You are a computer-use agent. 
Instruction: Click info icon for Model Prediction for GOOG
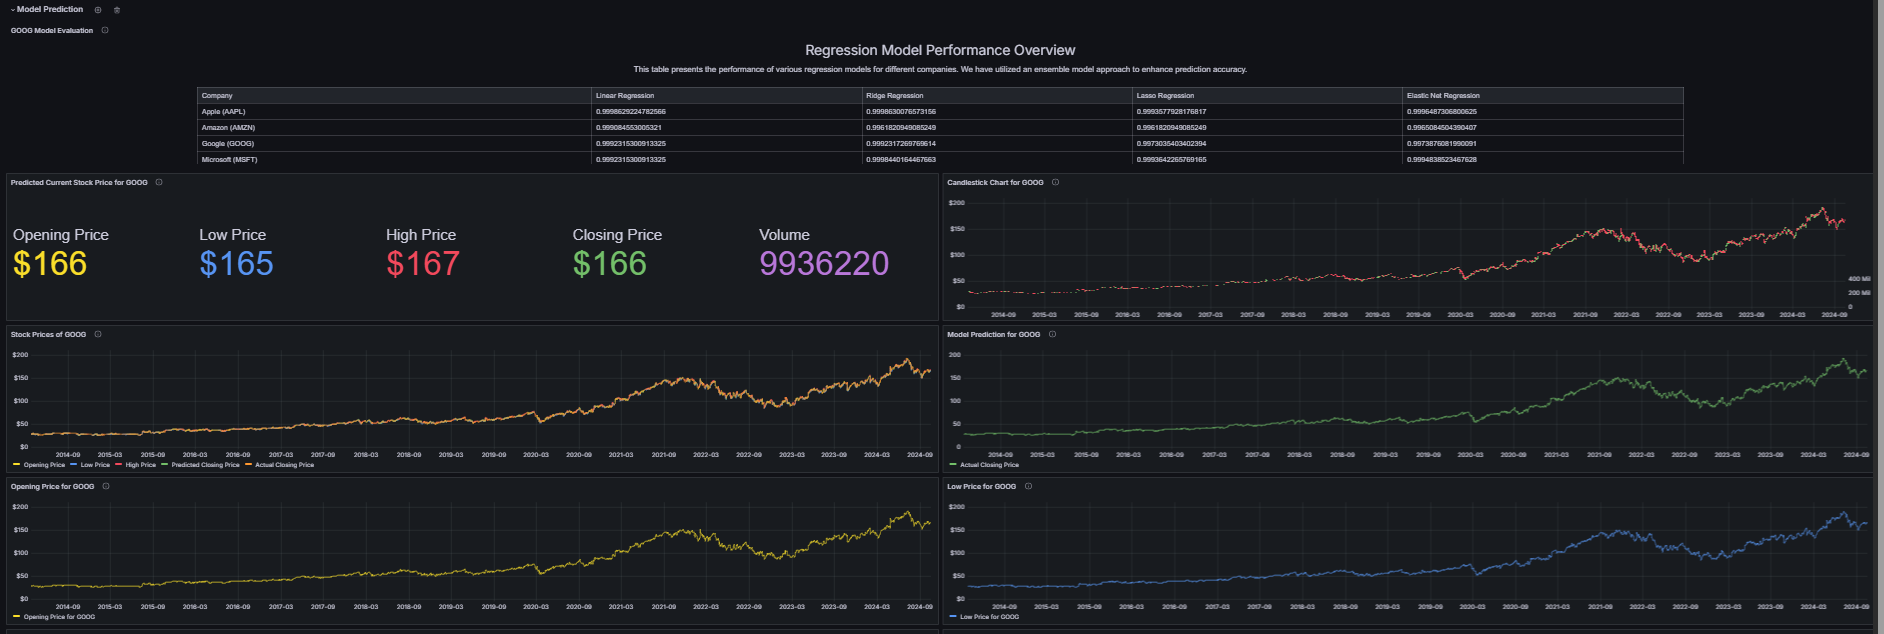pyautogui.click(x=1052, y=334)
